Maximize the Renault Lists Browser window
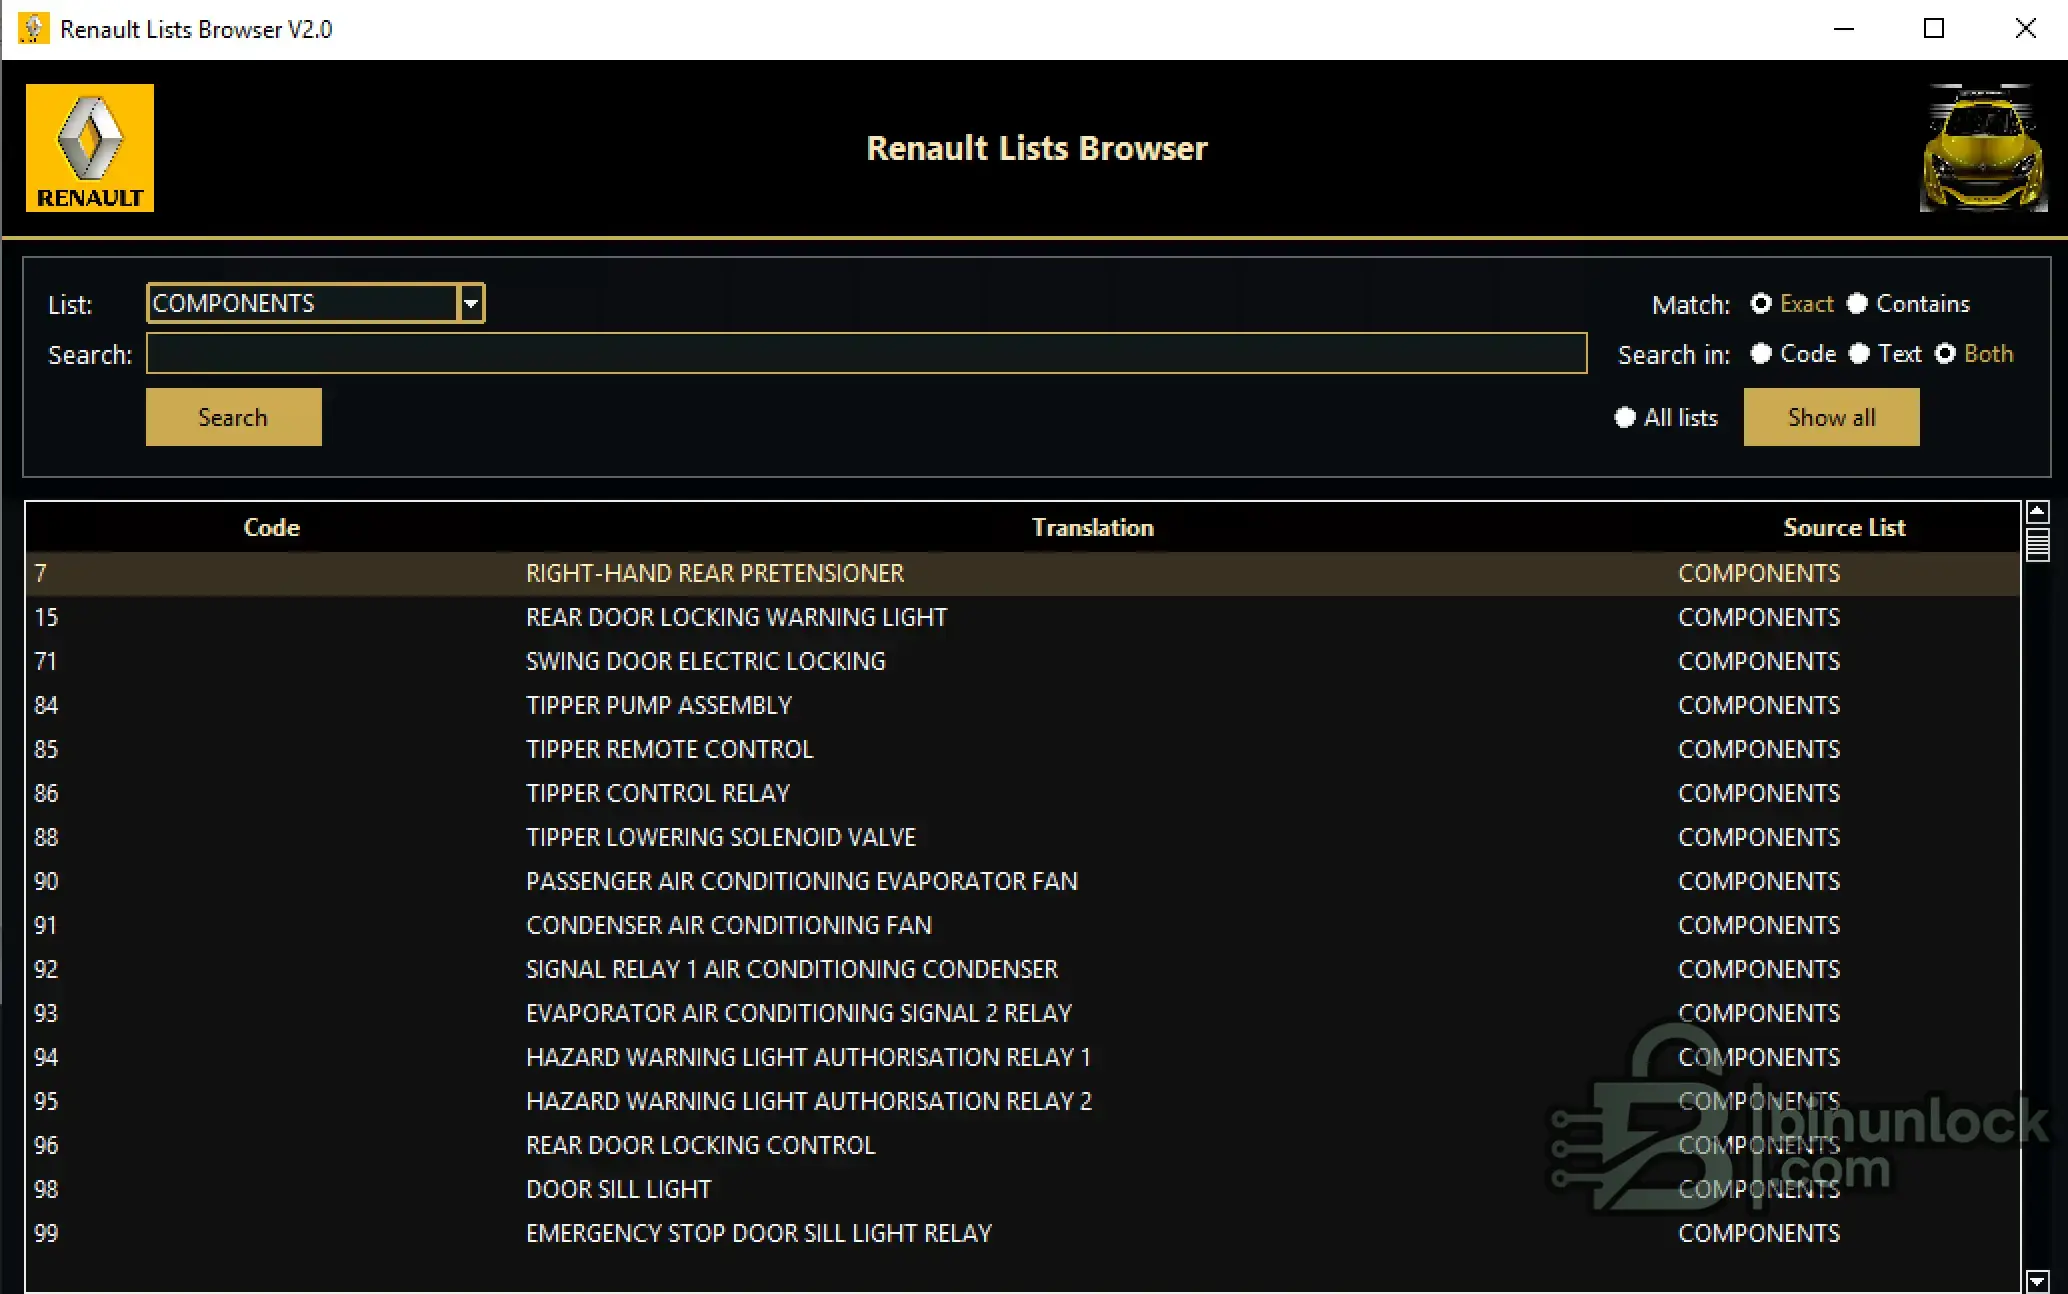 [x=1934, y=29]
